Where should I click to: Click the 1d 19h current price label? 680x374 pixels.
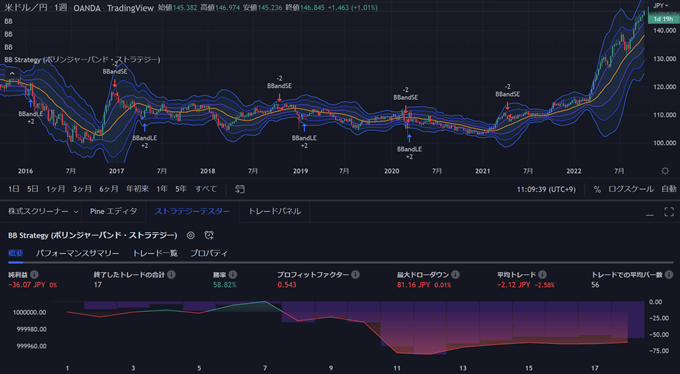[663, 19]
